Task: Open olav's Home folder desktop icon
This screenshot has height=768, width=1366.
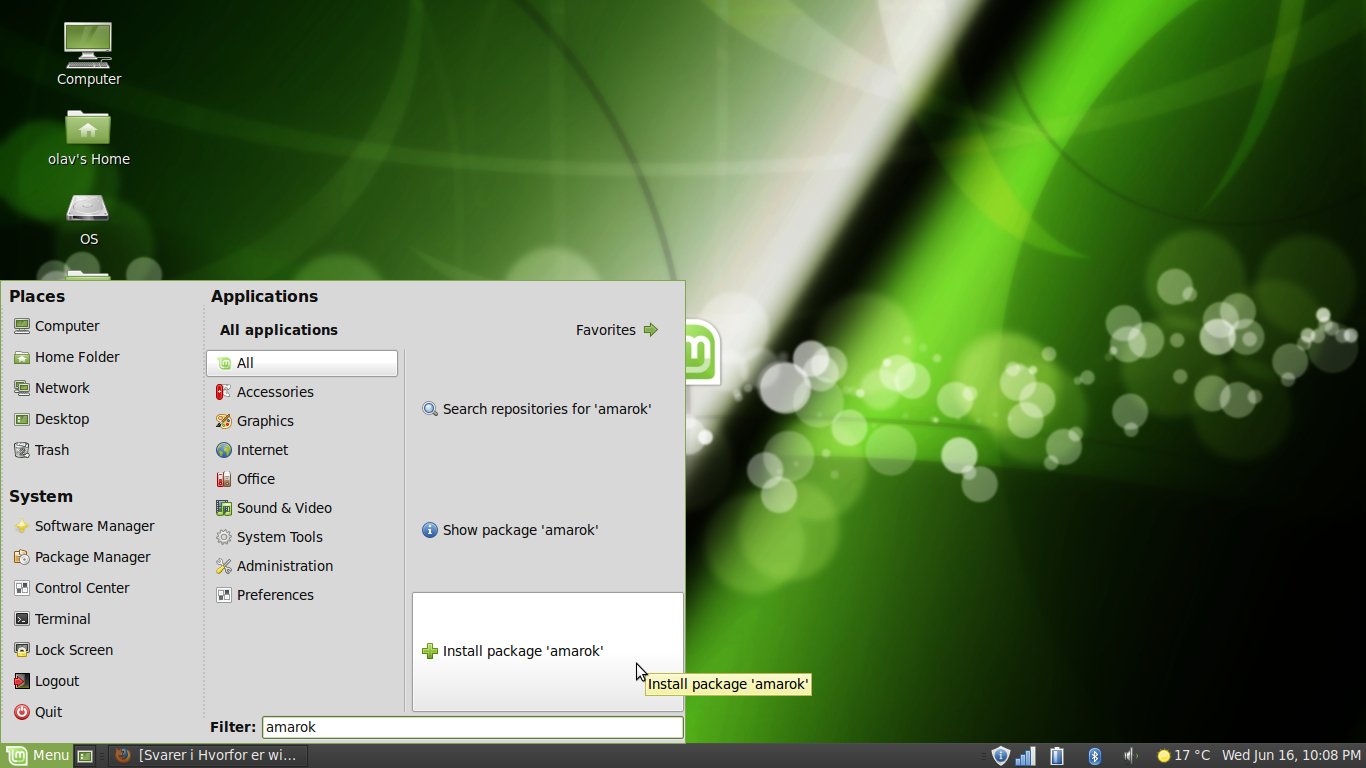Action: pyautogui.click(x=88, y=137)
